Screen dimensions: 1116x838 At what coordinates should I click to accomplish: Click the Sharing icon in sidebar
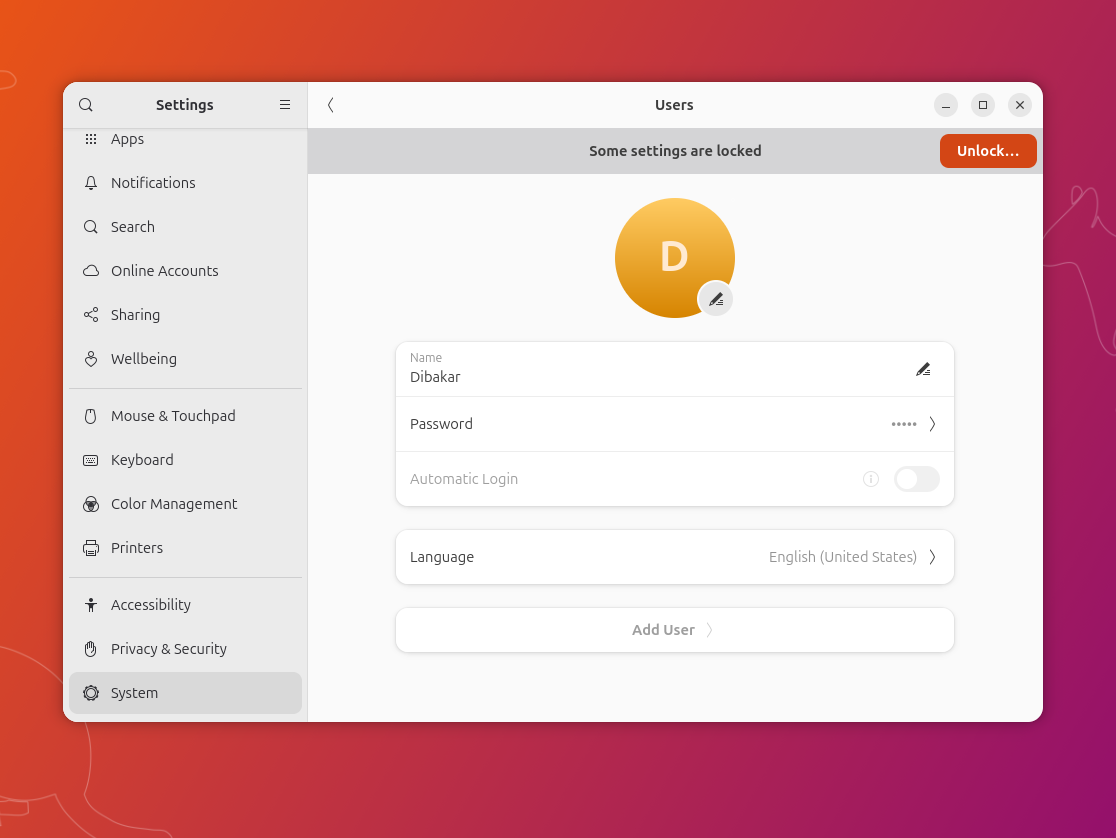[x=91, y=315]
